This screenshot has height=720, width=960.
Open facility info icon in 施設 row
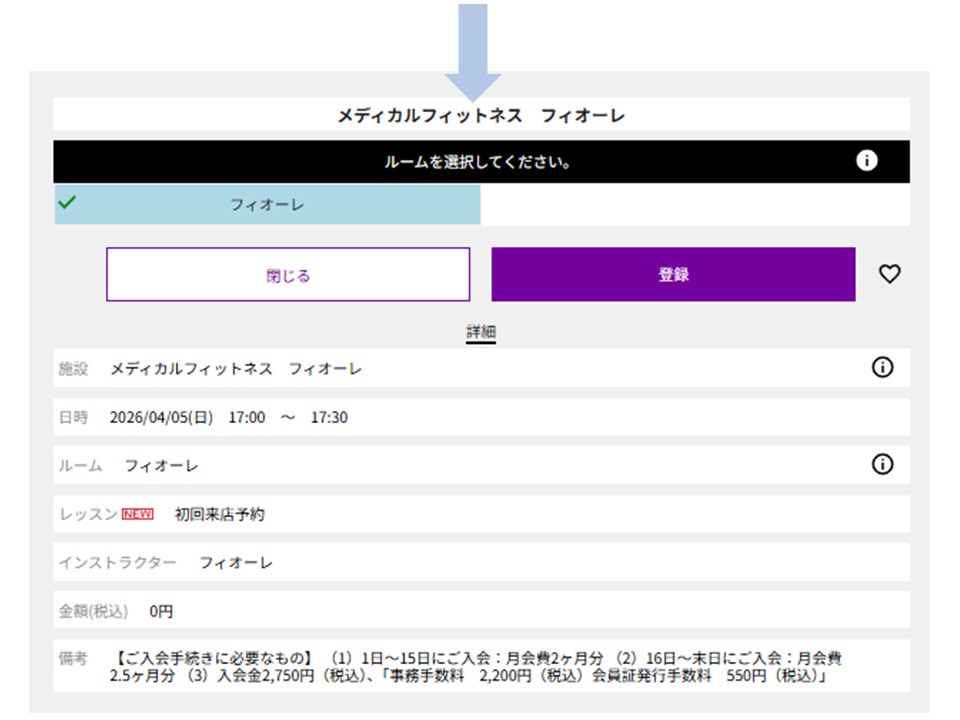(882, 368)
